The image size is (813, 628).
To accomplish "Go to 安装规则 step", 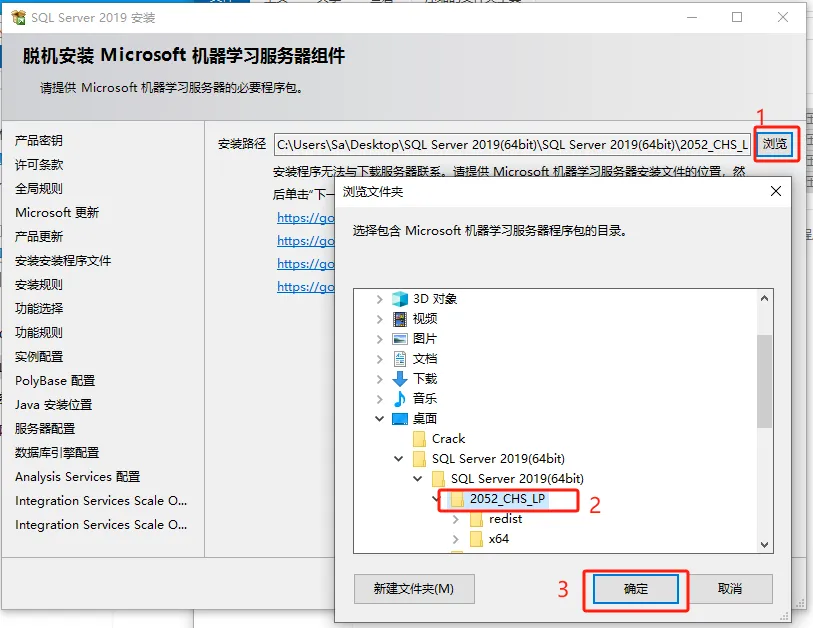I will click(x=39, y=285).
